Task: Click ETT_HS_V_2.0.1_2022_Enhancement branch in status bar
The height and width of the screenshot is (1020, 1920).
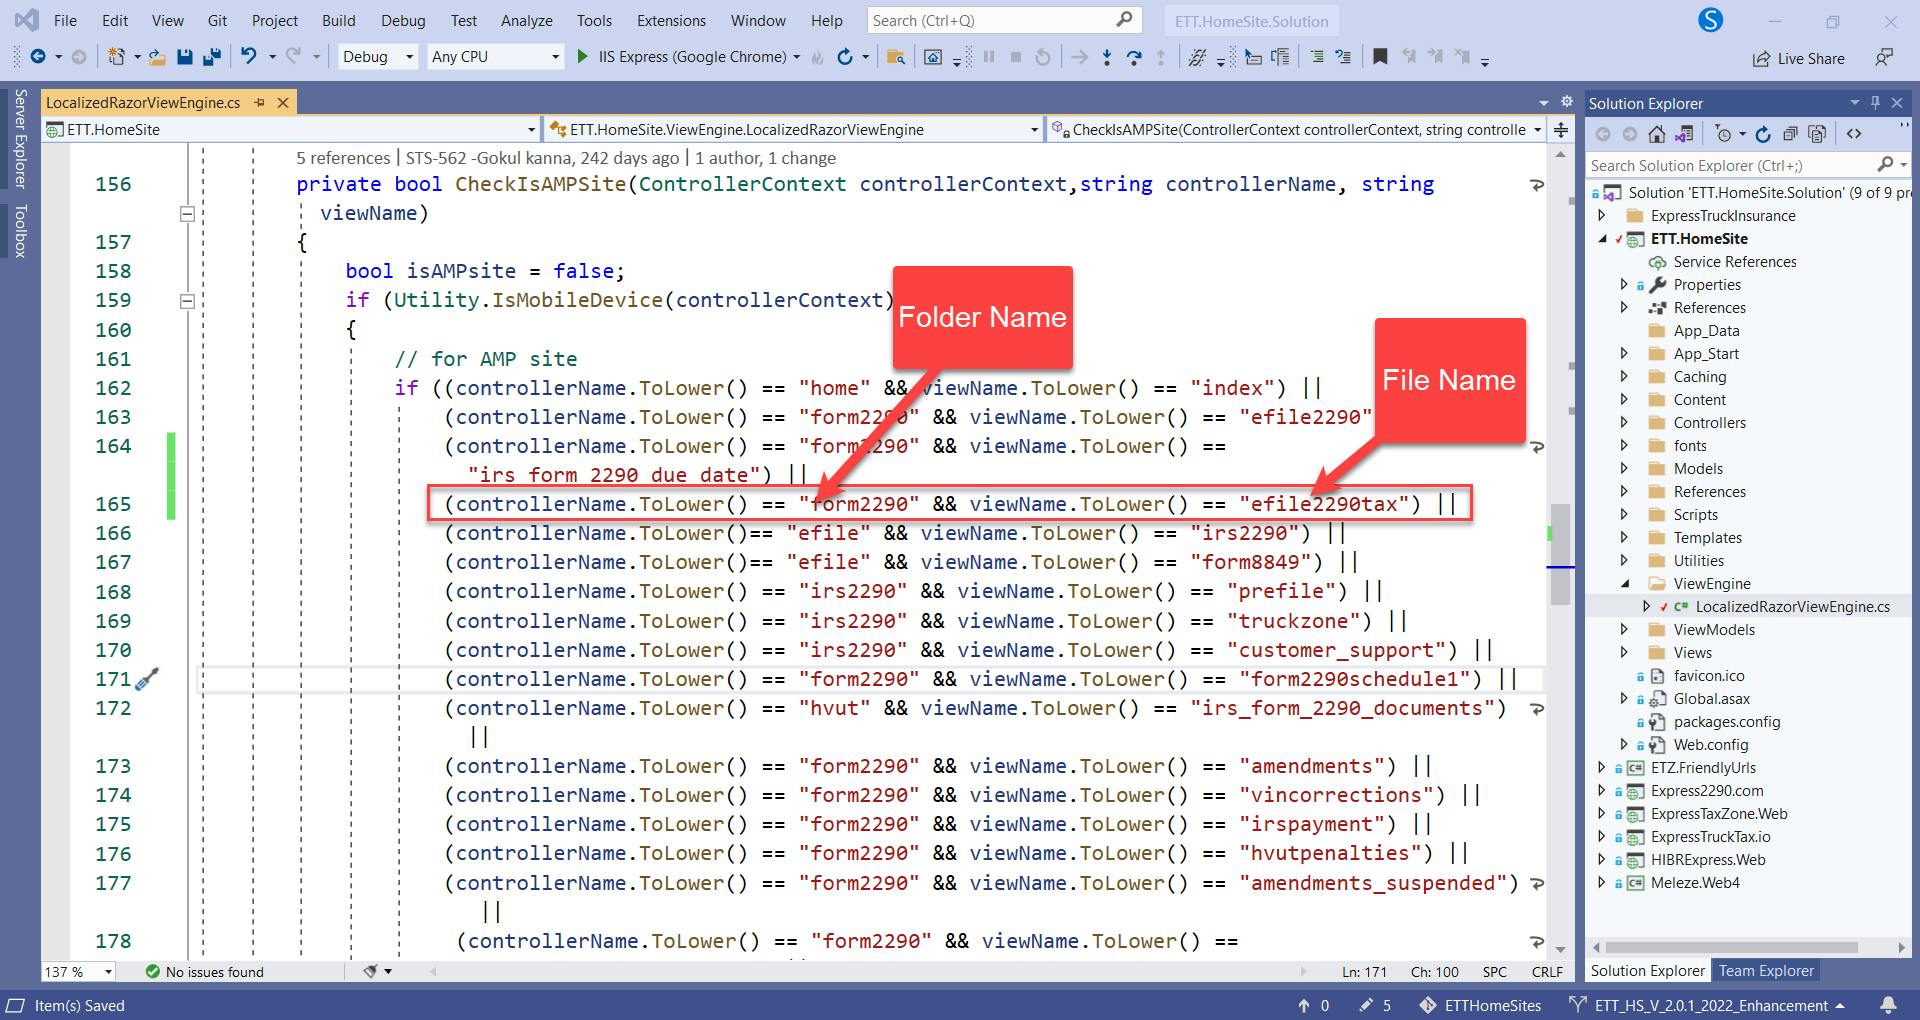Action: (x=1706, y=1005)
